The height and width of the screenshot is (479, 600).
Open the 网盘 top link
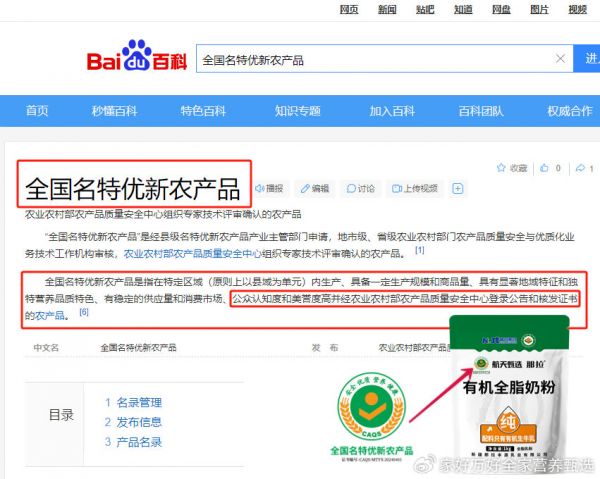coord(501,10)
